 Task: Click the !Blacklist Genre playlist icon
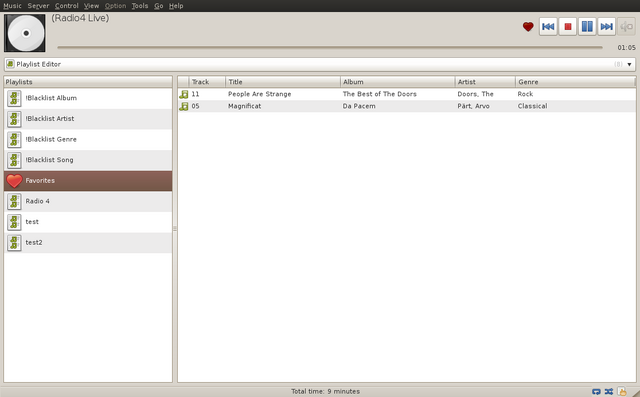[14, 140]
